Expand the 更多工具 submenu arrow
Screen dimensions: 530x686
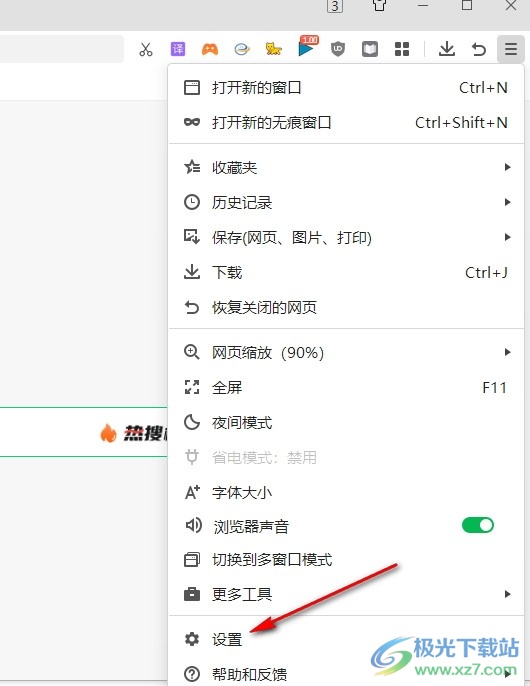pos(507,594)
